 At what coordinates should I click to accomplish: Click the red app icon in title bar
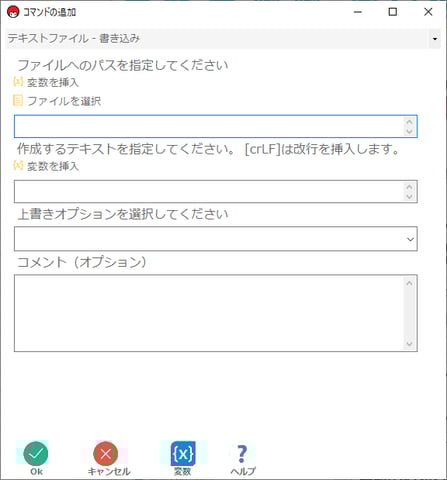pos(13,12)
